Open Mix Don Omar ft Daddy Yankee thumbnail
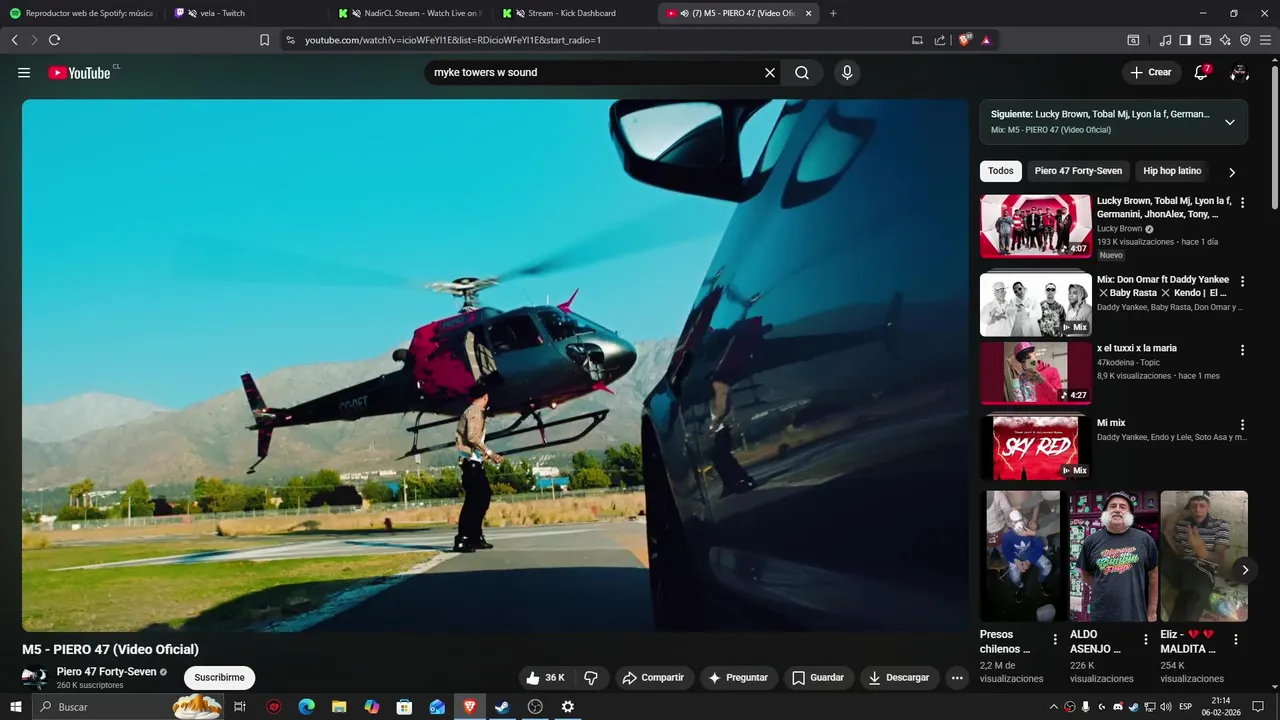 [x=1035, y=304]
